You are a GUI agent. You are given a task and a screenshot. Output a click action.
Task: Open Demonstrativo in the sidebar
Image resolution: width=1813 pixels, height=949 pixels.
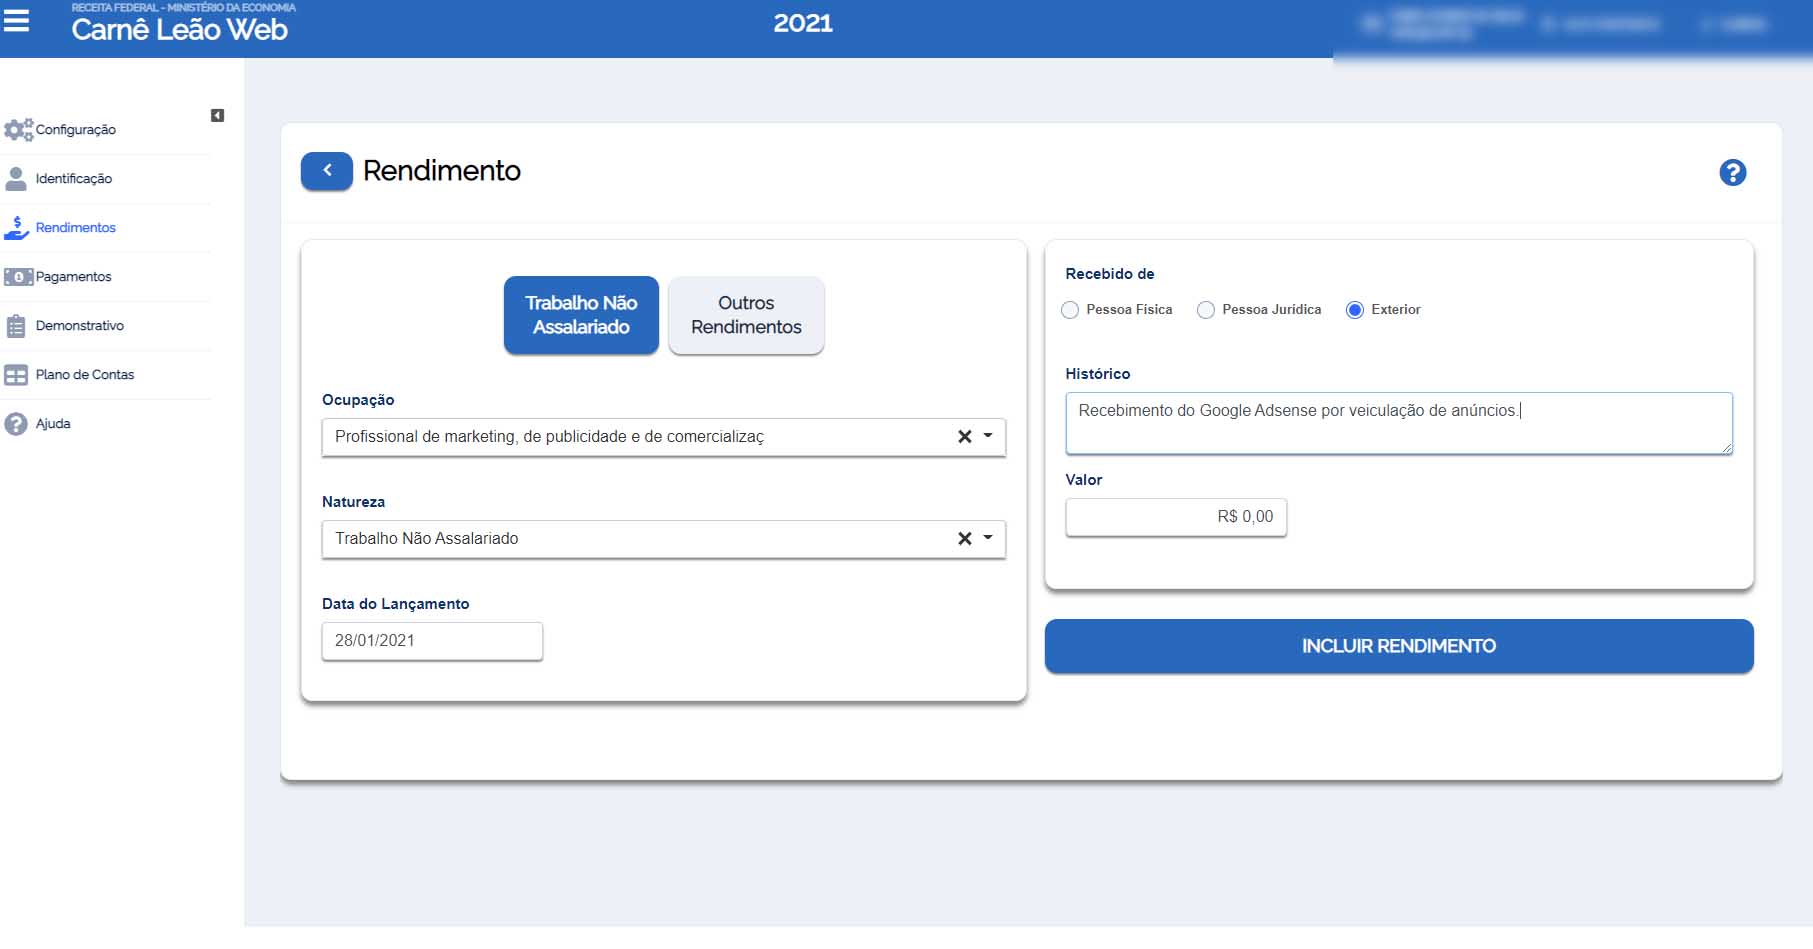pyautogui.click(x=80, y=326)
